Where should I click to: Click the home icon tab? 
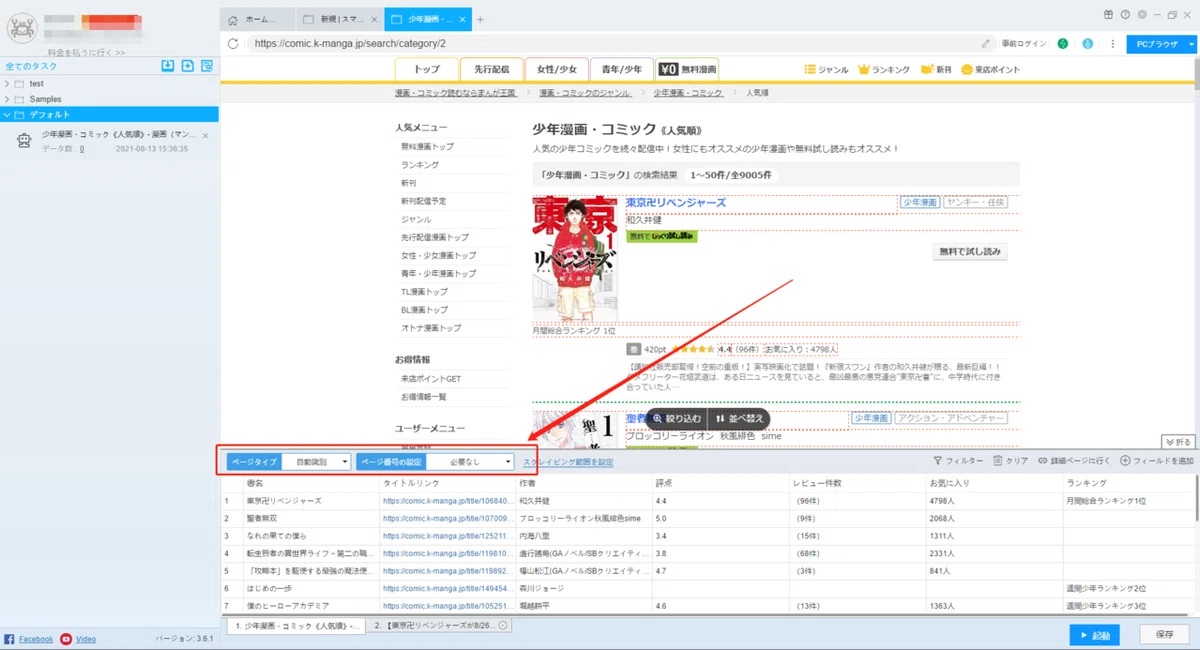pos(233,20)
